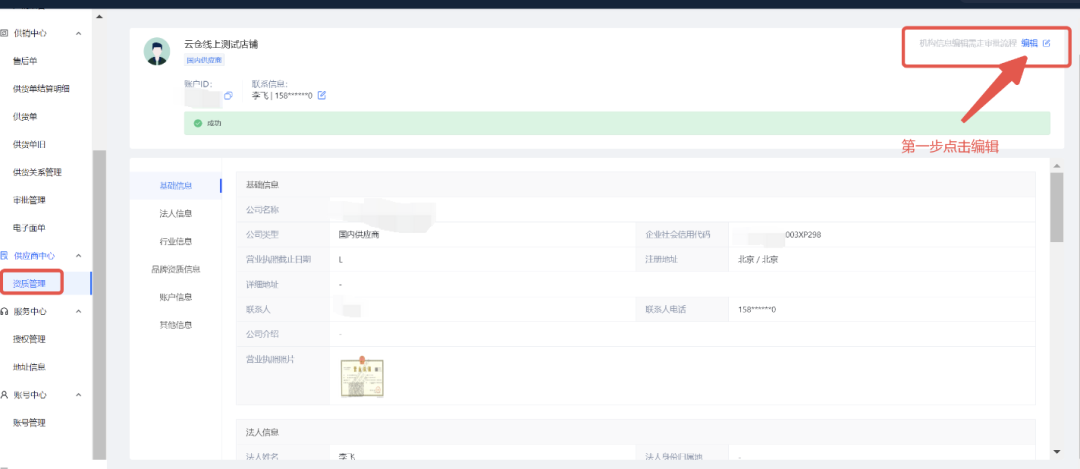Image resolution: width=1080 pixels, height=469 pixels.
Task: Open the business license thumbnail image
Action: tap(361, 377)
